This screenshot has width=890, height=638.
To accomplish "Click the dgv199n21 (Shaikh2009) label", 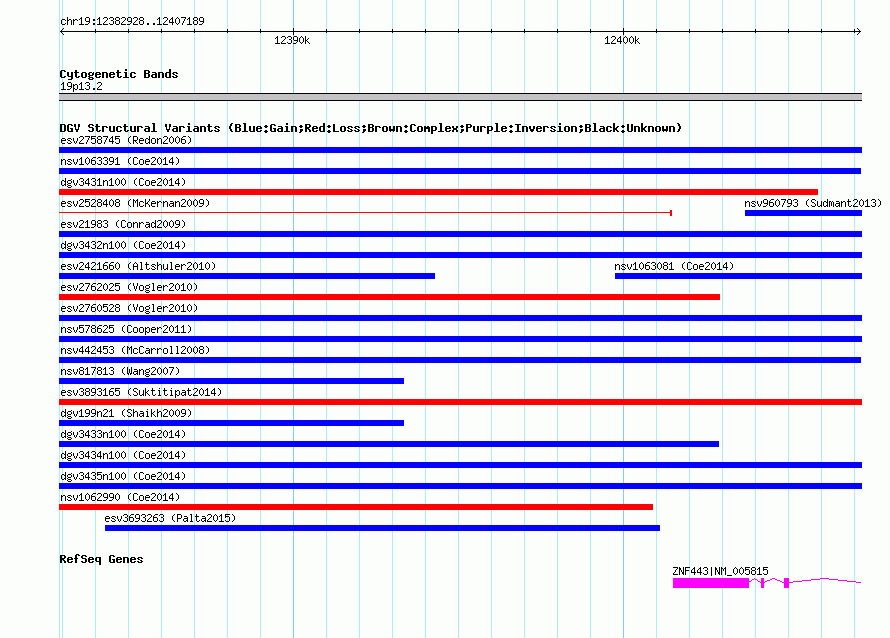I will pos(126,413).
